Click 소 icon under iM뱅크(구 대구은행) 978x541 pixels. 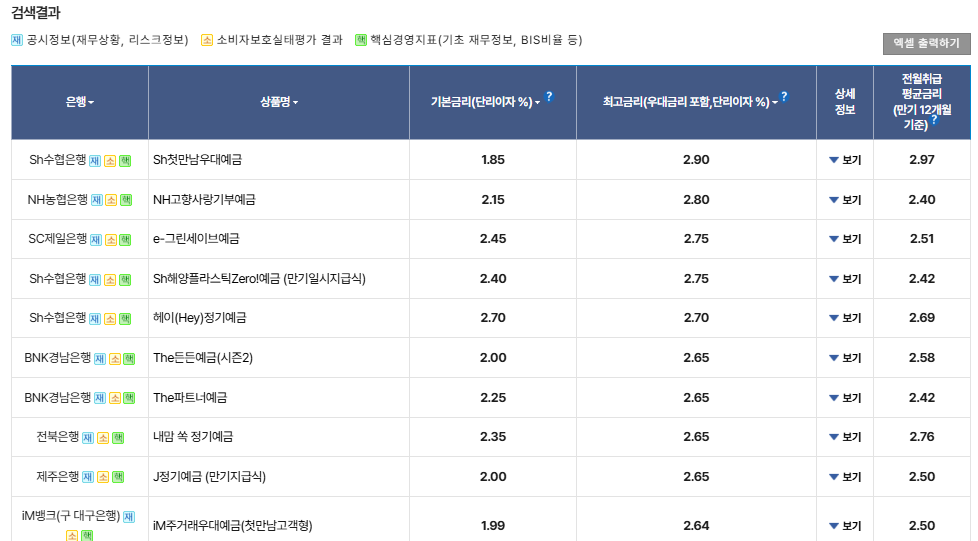[x=72, y=535]
